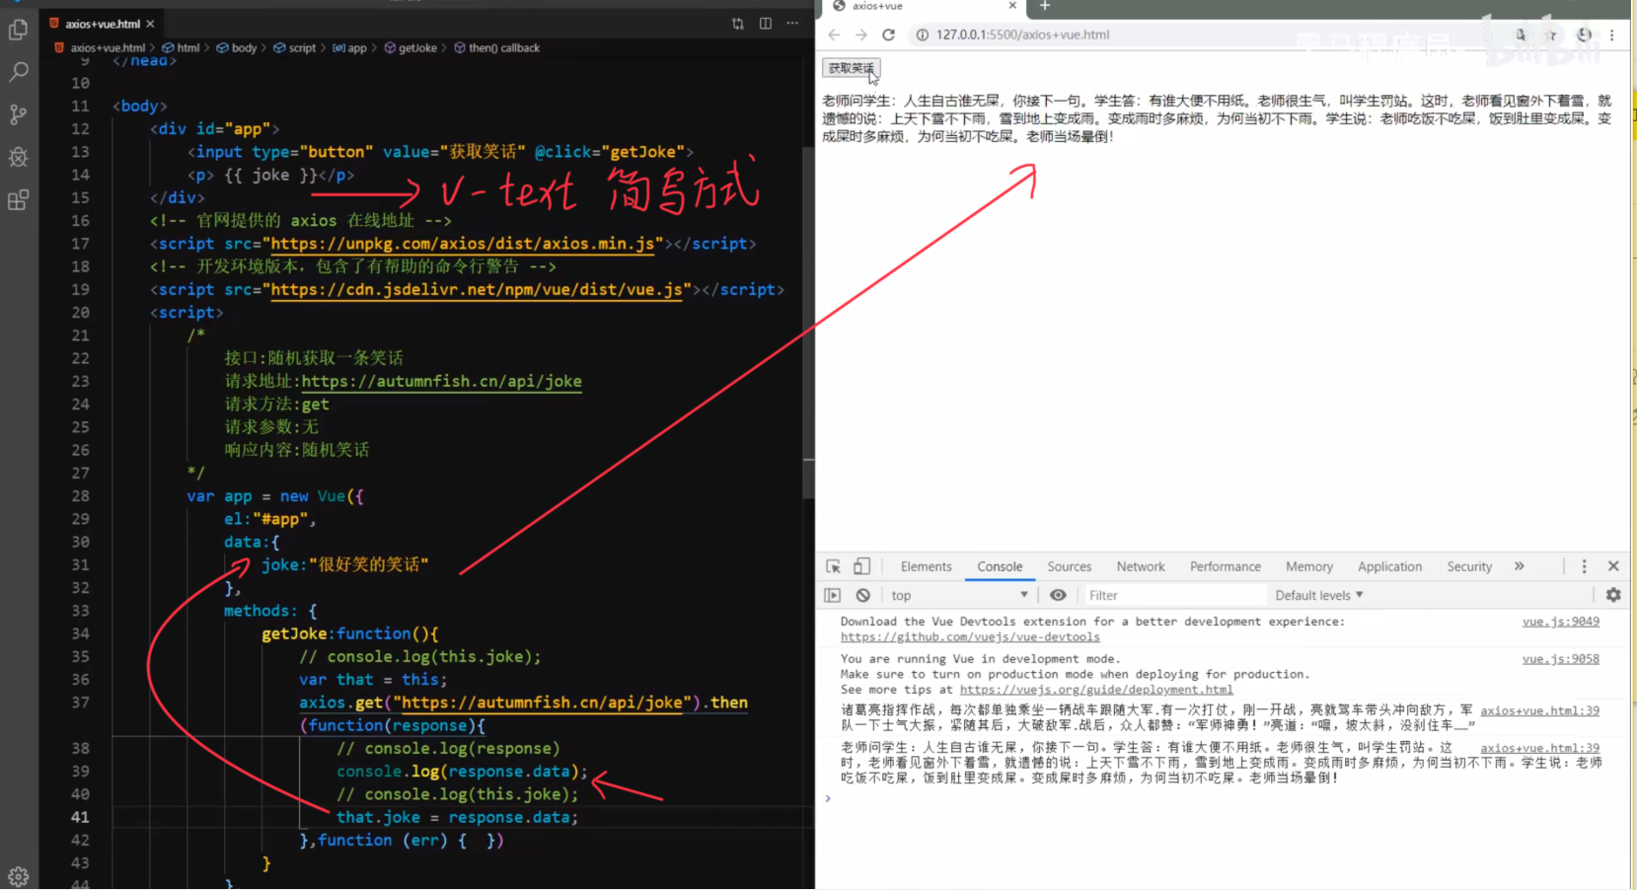The image size is (1637, 890).
Task: Activate the DevTools inspect element picker
Action: 833,567
